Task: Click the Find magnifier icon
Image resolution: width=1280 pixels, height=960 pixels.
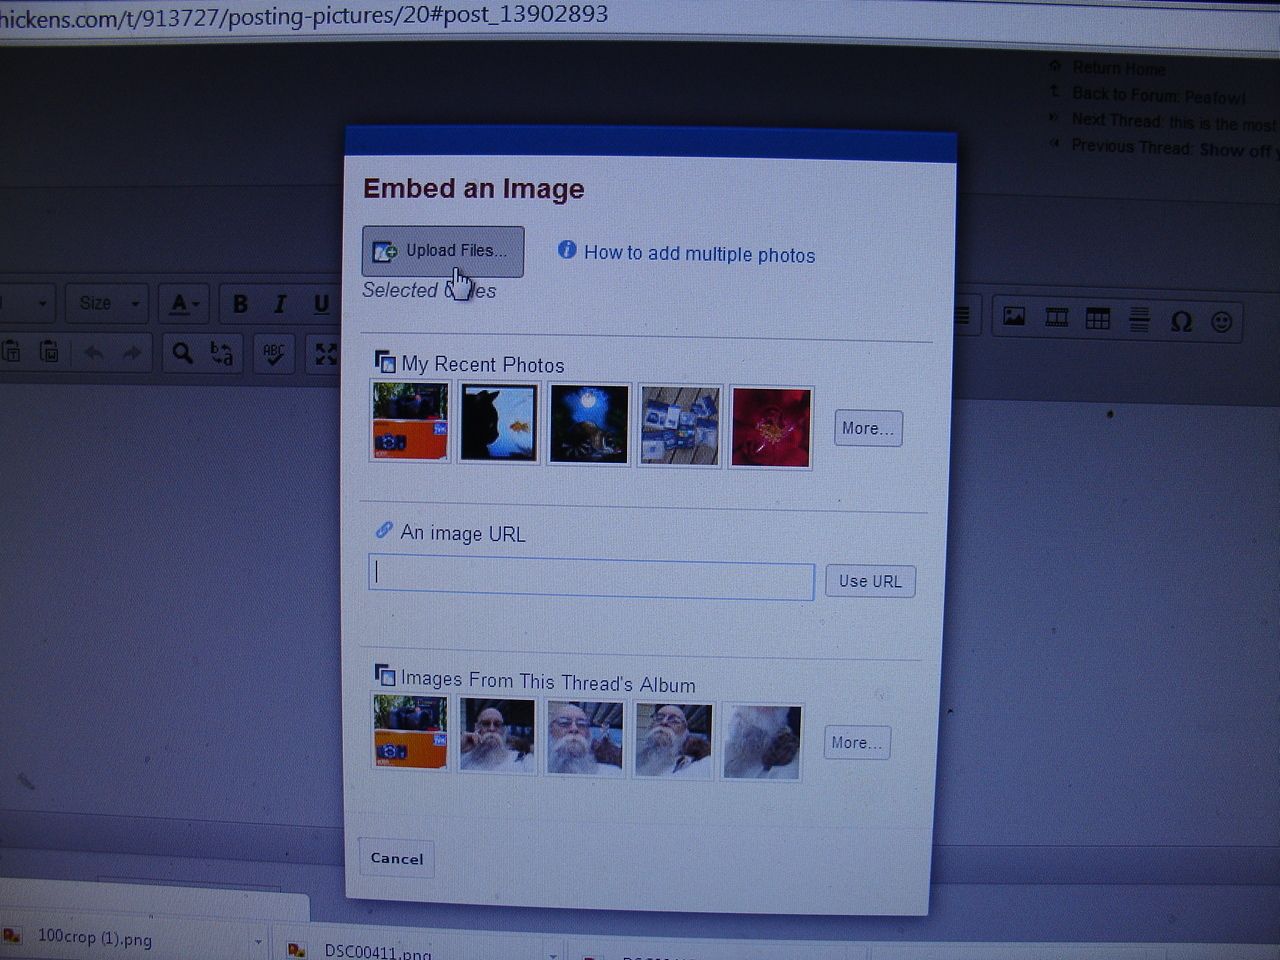Action: [182, 352]
